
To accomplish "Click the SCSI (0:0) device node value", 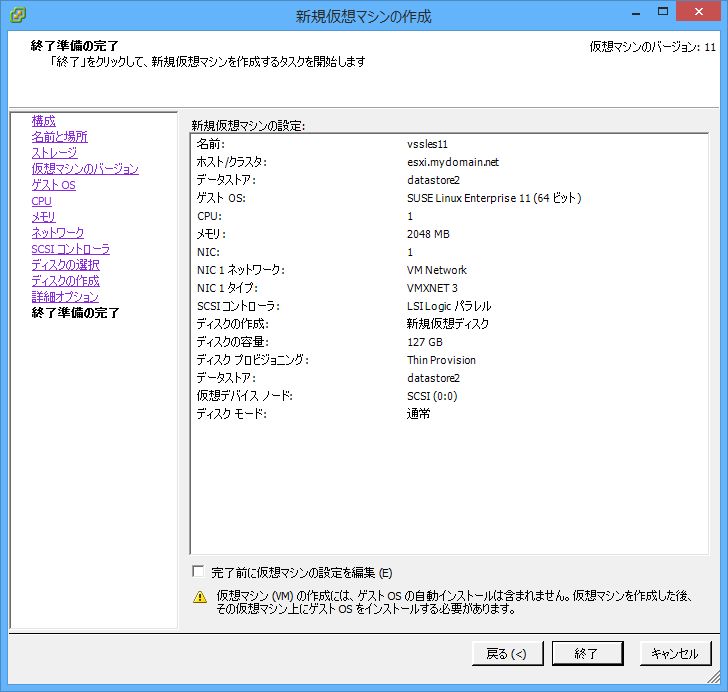I will tap(432, 396).
